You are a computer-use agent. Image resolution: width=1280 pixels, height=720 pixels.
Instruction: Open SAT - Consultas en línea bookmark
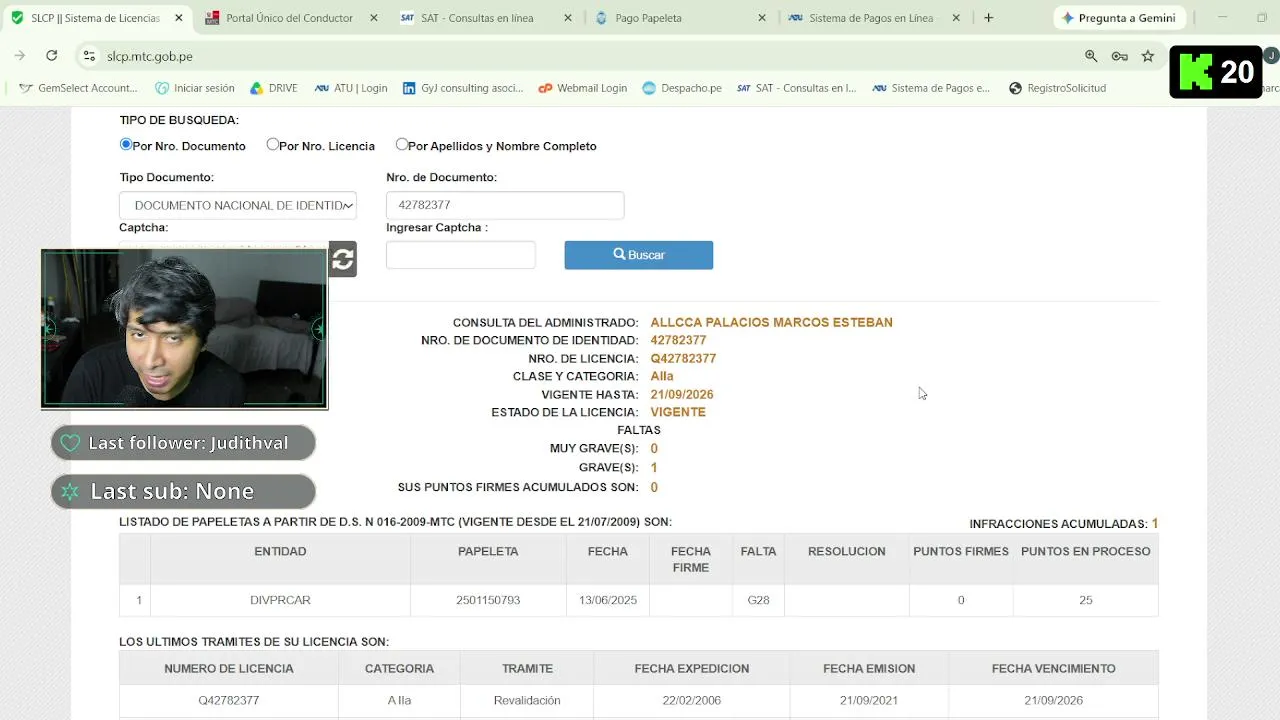796,88
